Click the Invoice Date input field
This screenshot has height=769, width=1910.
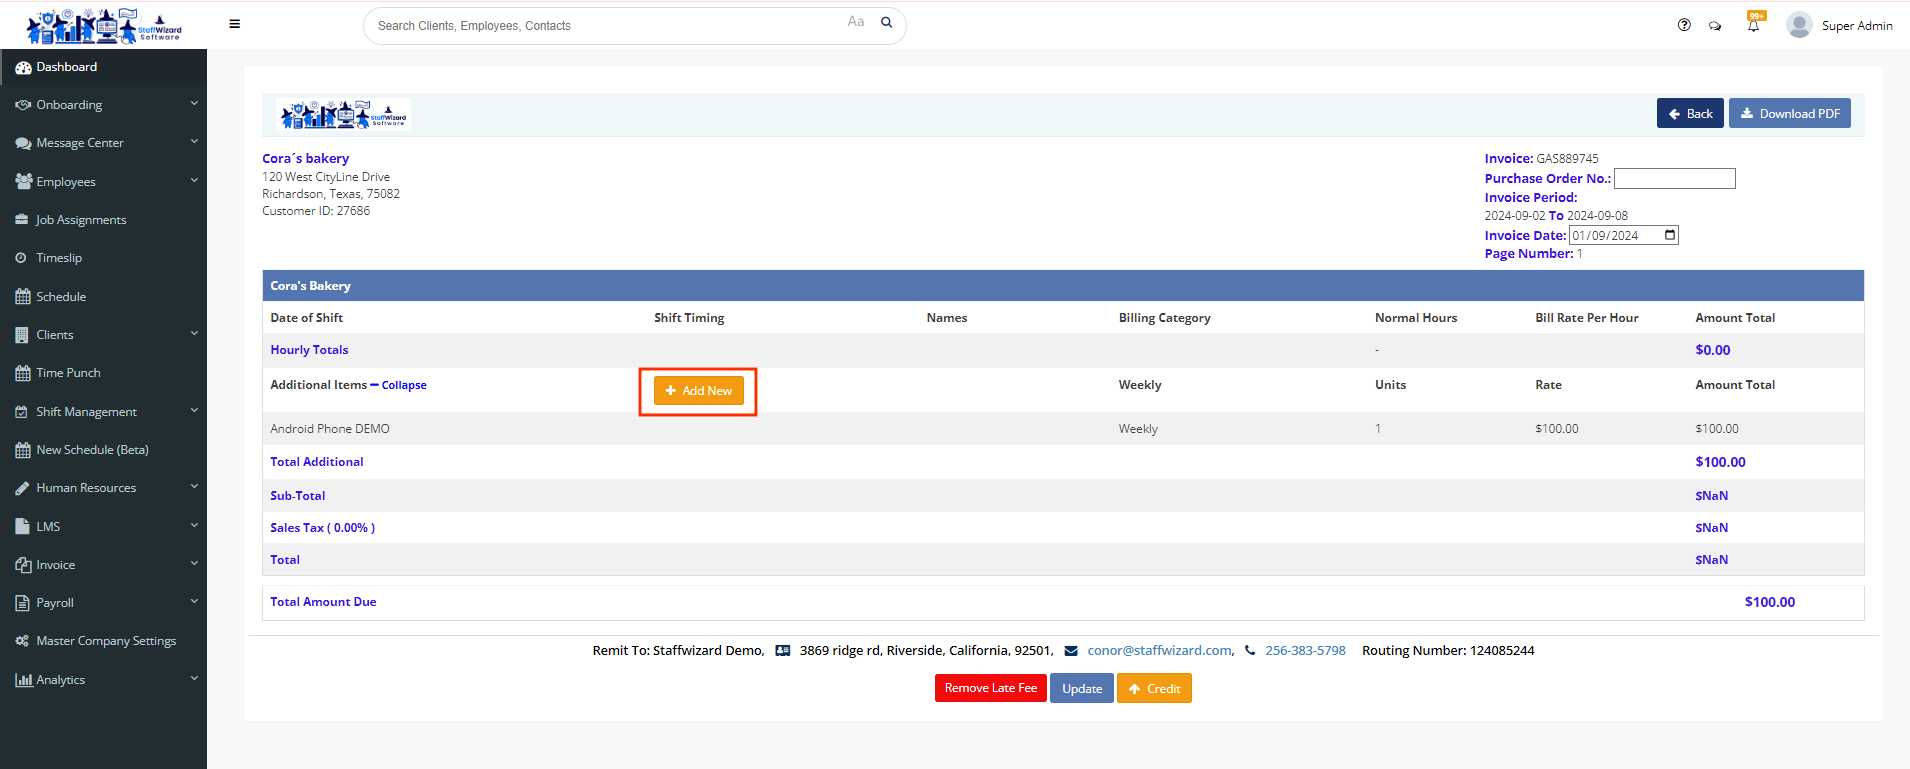pos(1623,235)
